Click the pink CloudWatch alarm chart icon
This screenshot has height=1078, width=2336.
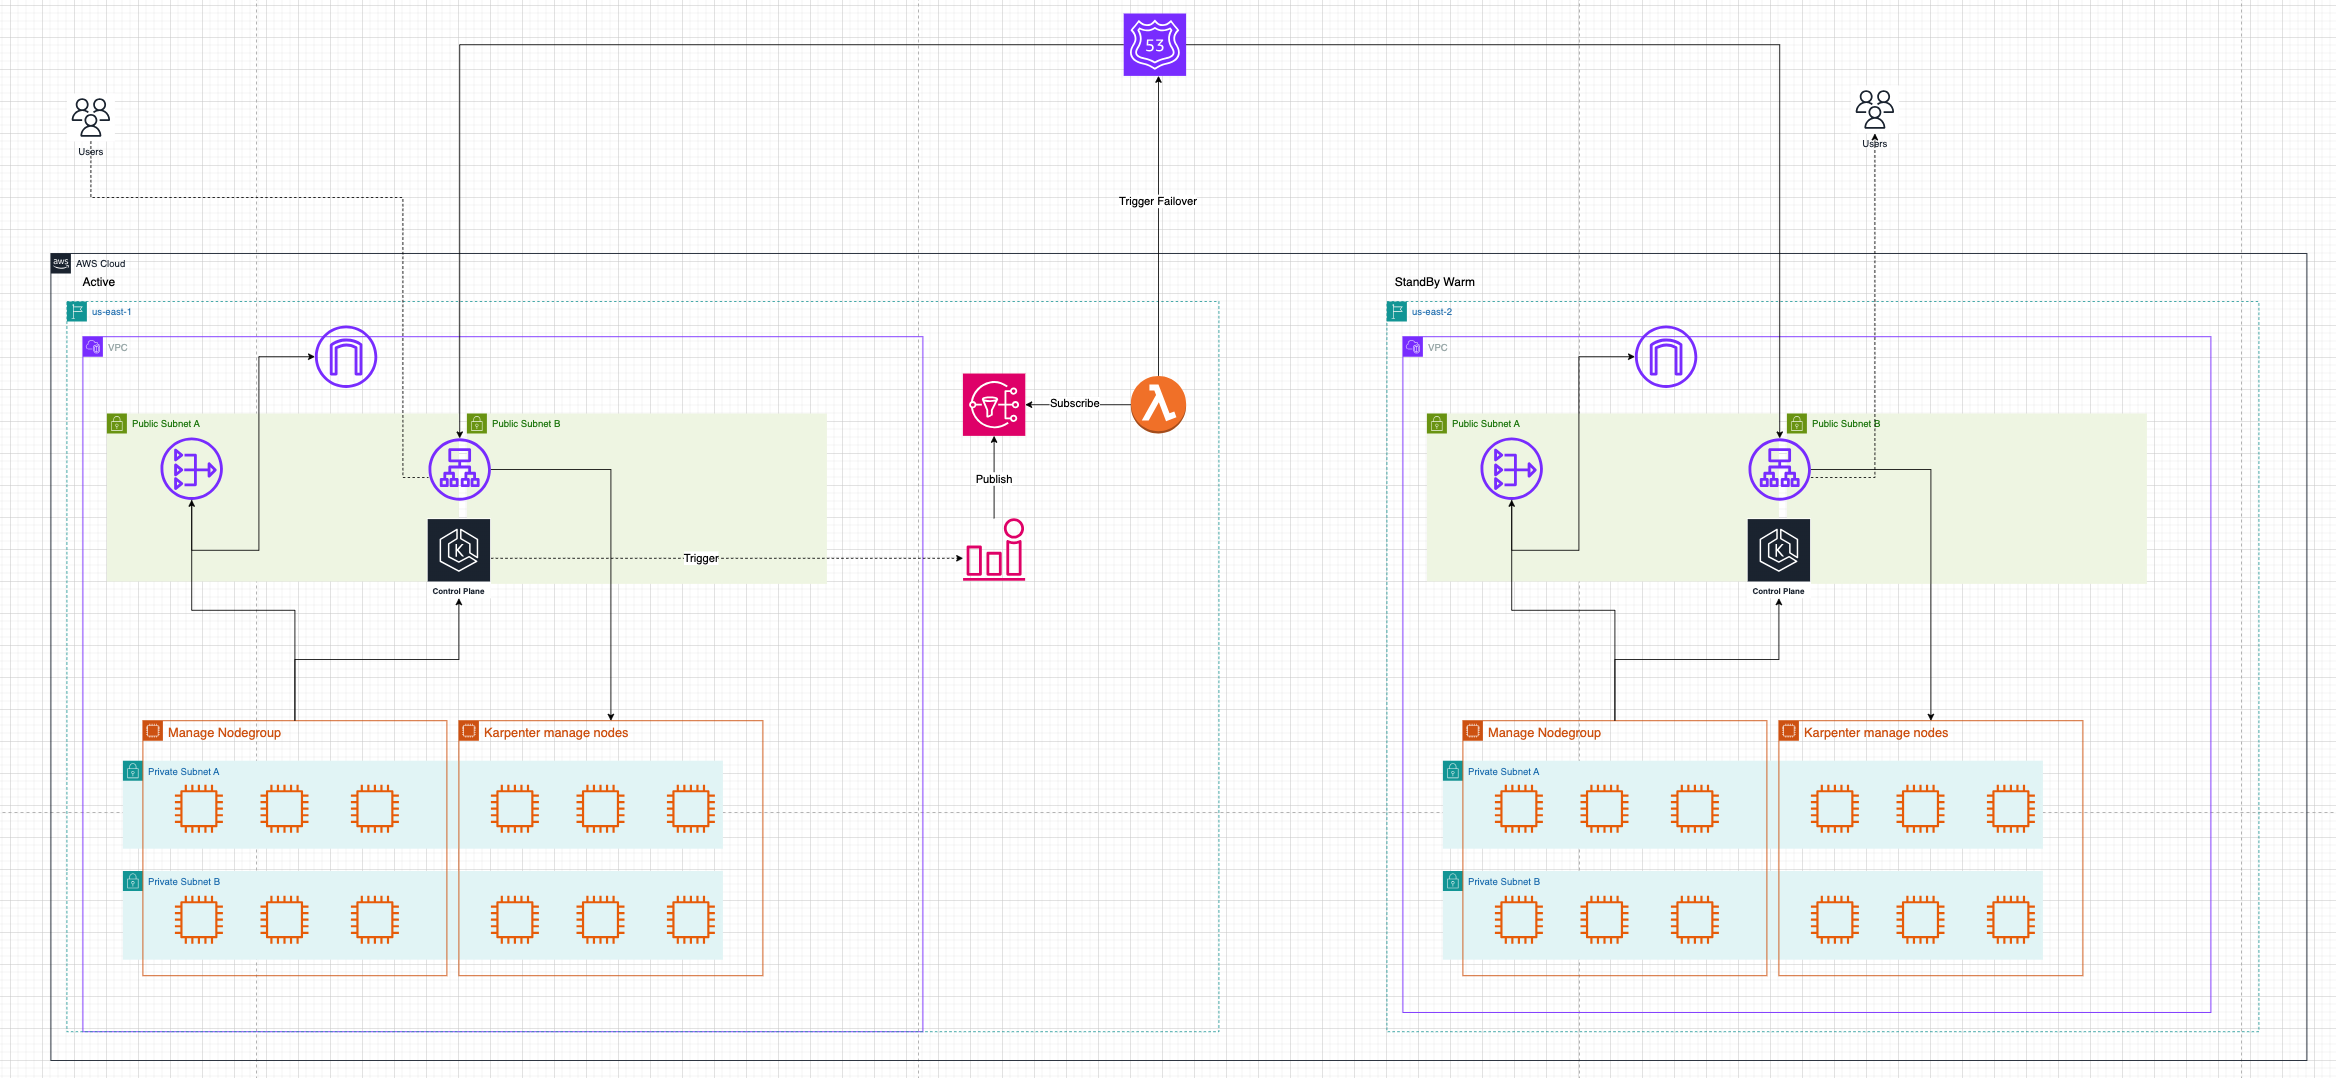tap(994, 549)
